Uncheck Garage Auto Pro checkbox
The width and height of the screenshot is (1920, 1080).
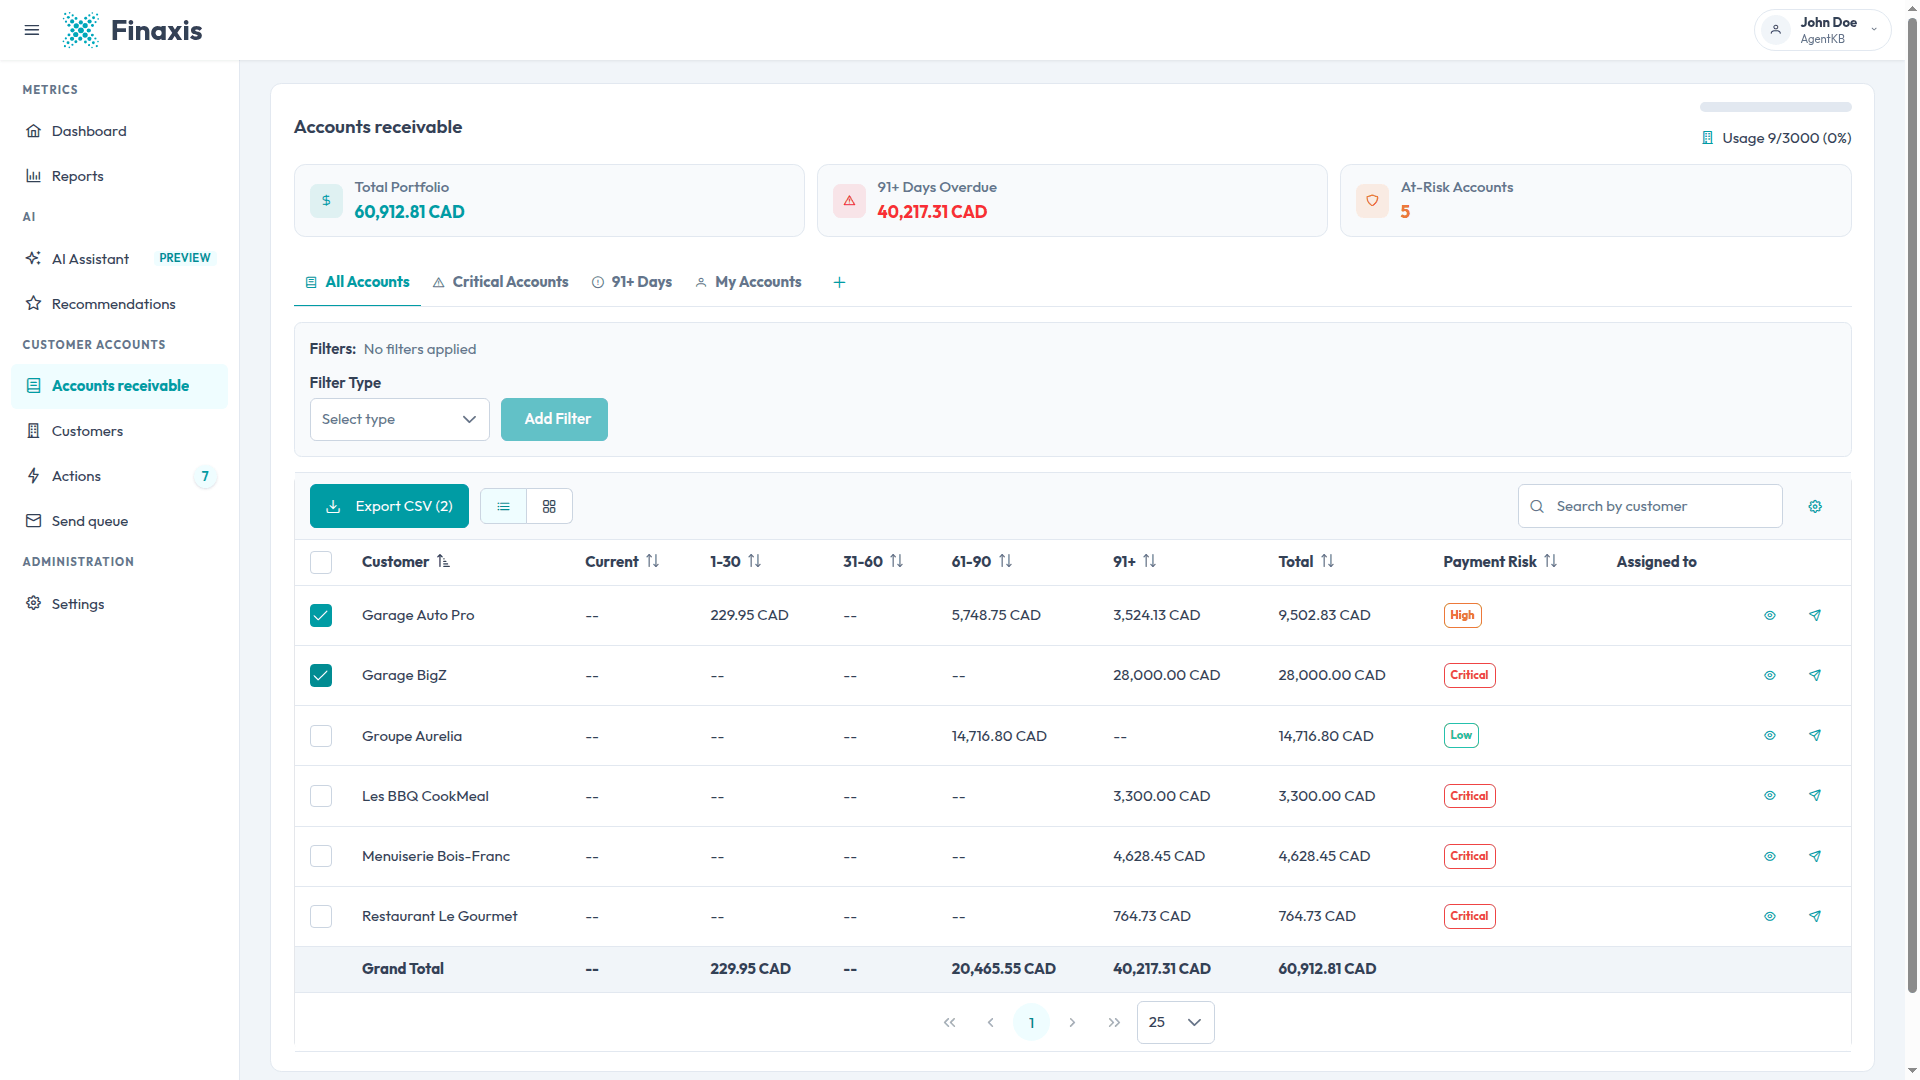point(321,616)
